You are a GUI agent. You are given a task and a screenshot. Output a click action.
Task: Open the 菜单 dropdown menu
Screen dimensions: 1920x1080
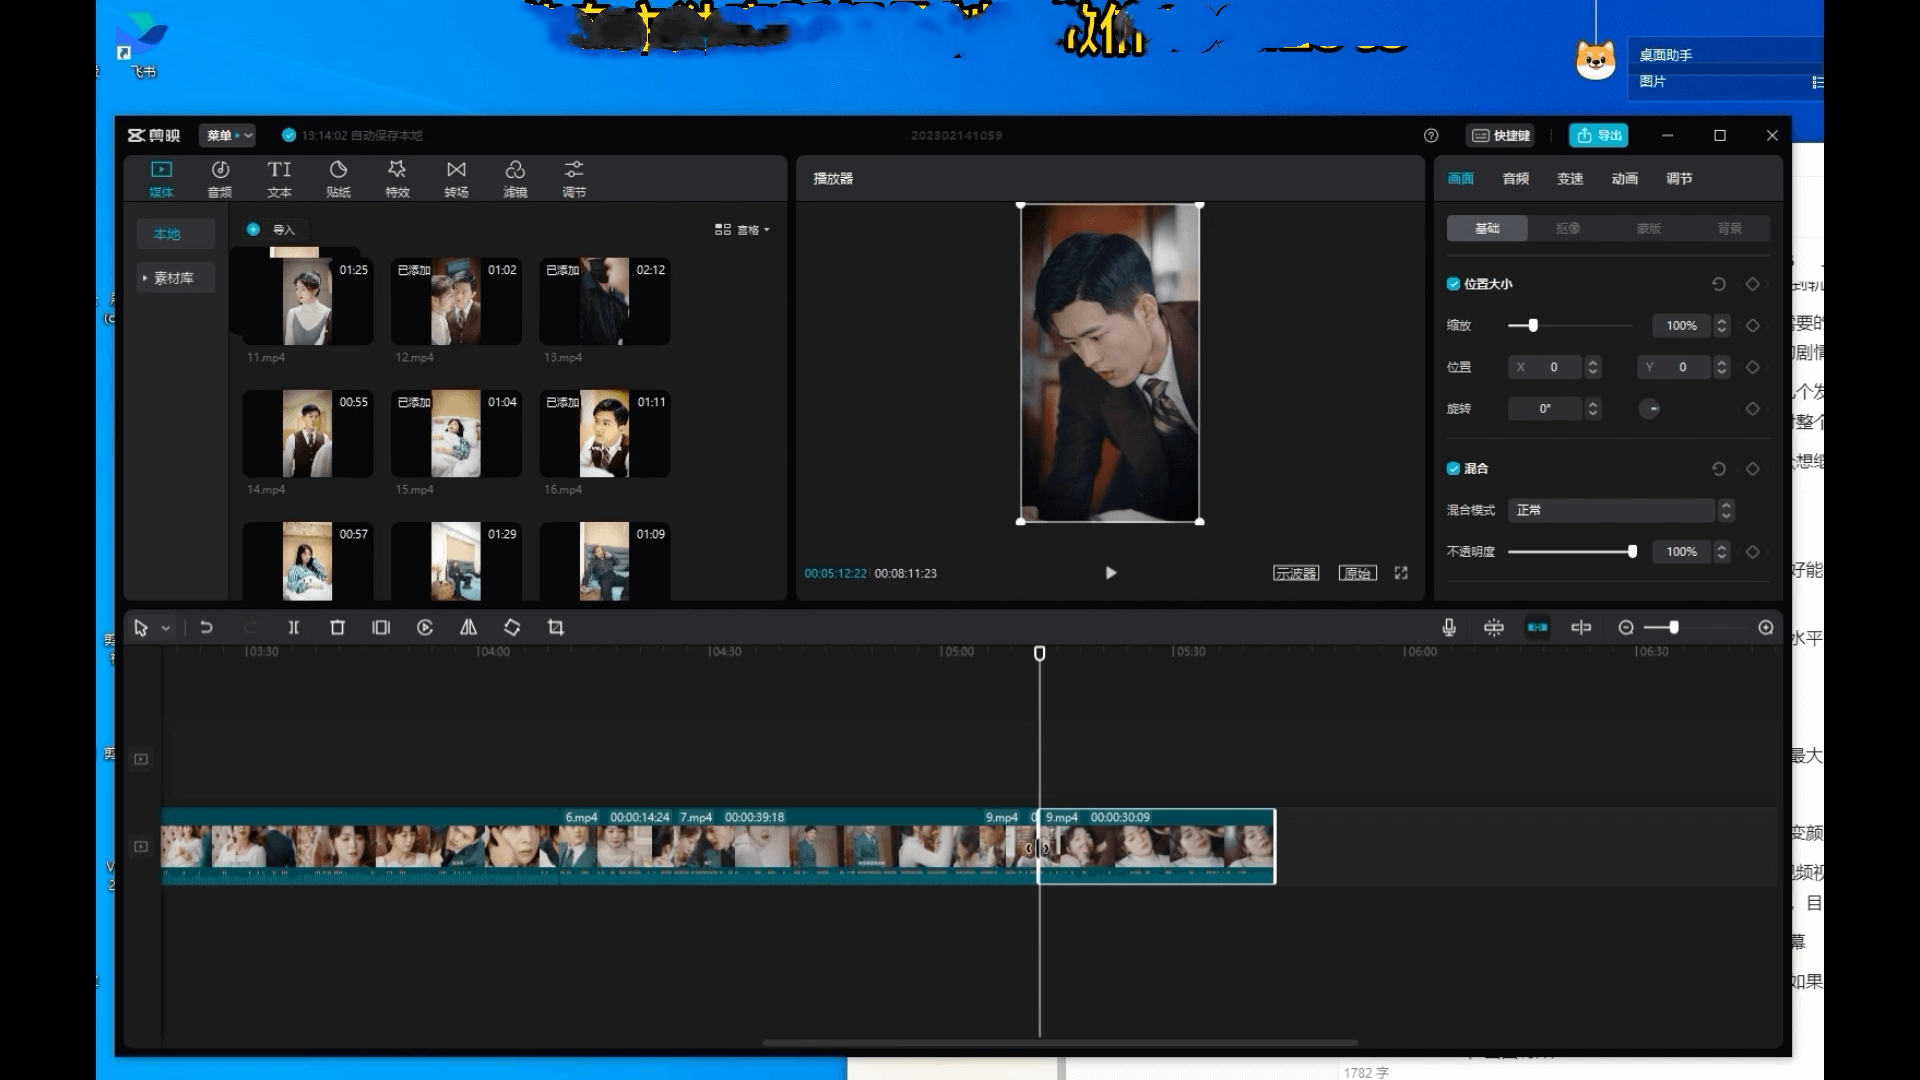[229, 135]
